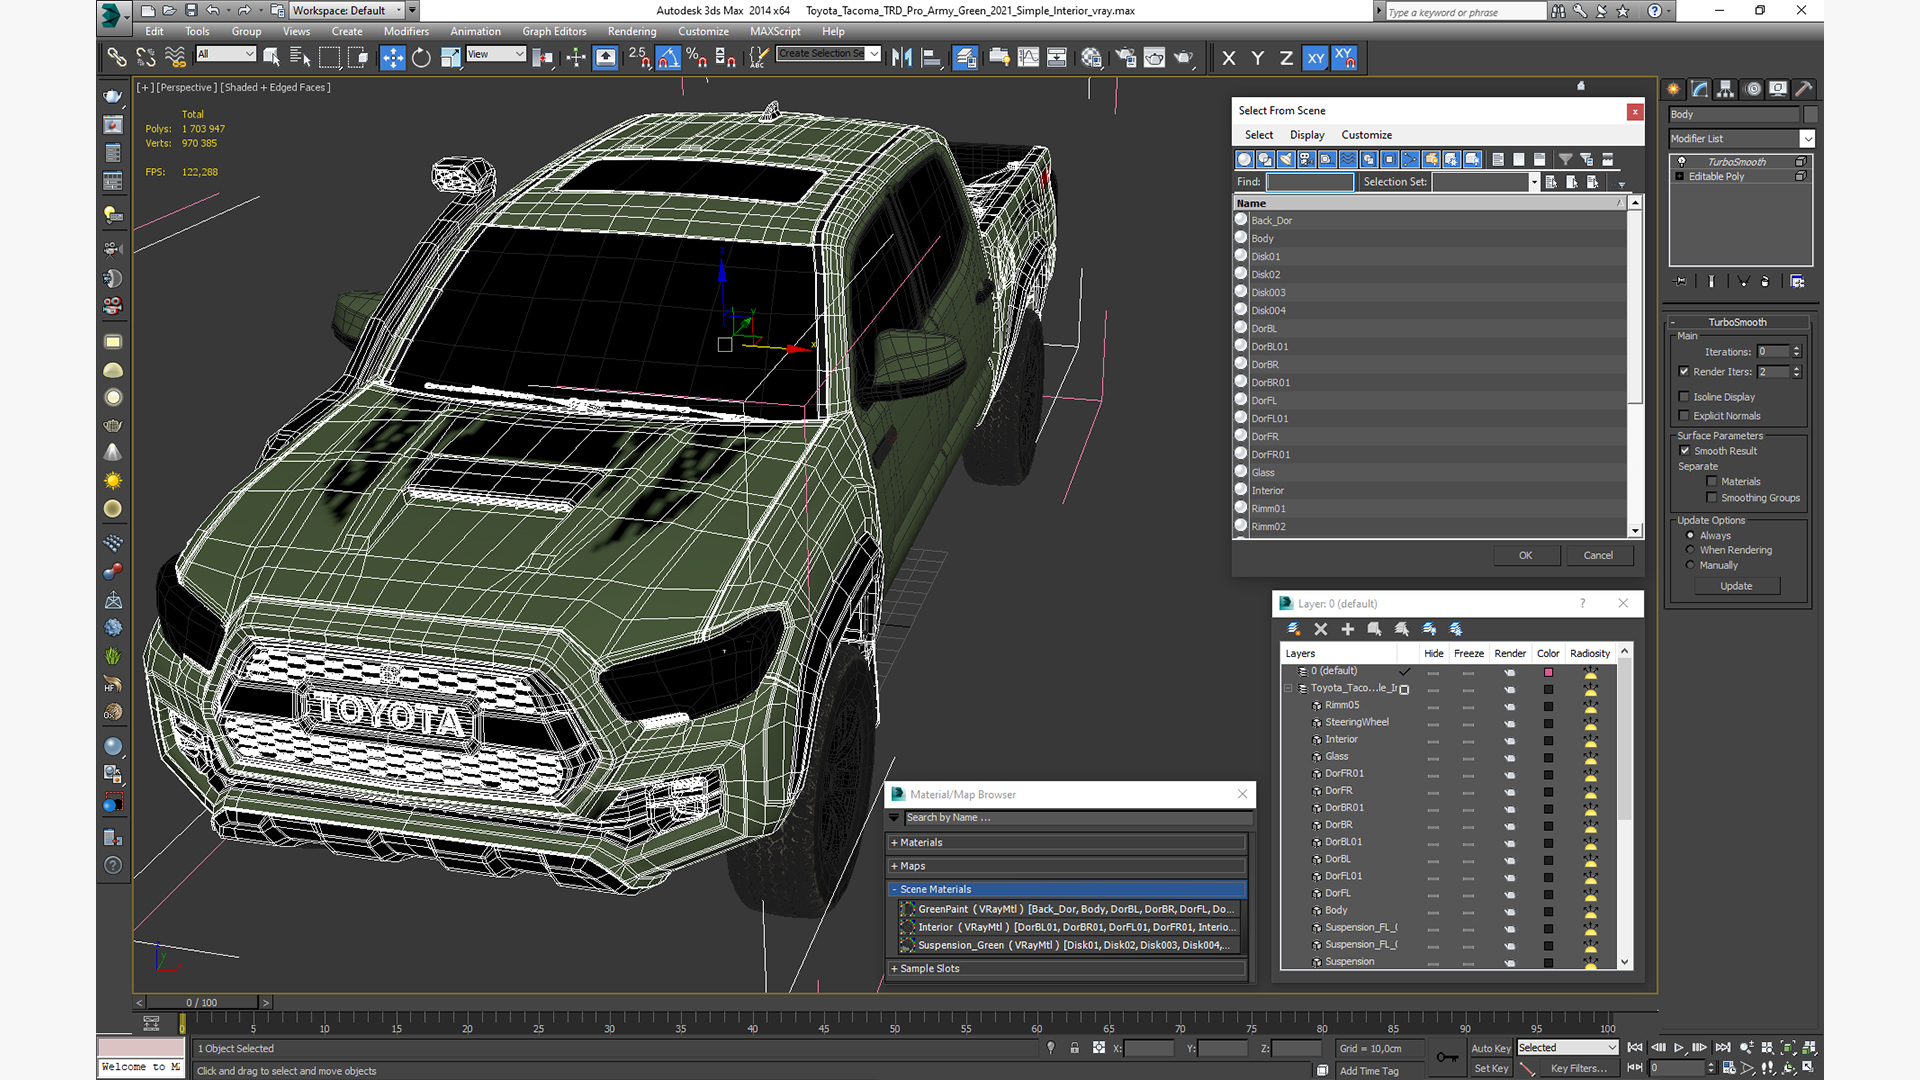Screen dimensions: 1920x1080
Task: Select the Manually update option
Action: click(x=1691, y=565)
